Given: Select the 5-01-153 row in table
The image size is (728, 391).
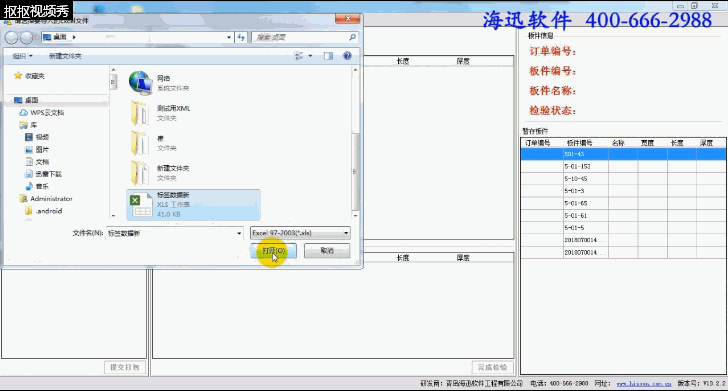Looking at the screenshot, I should pos(623,166).
